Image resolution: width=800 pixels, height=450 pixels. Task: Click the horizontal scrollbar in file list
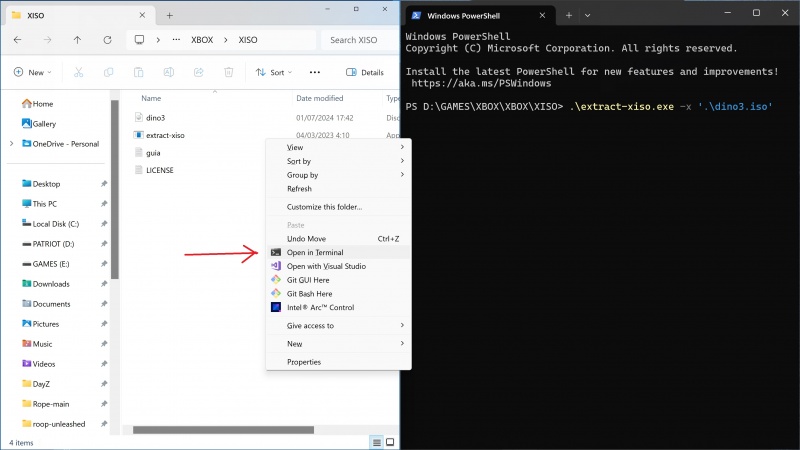tap(223, 430)
